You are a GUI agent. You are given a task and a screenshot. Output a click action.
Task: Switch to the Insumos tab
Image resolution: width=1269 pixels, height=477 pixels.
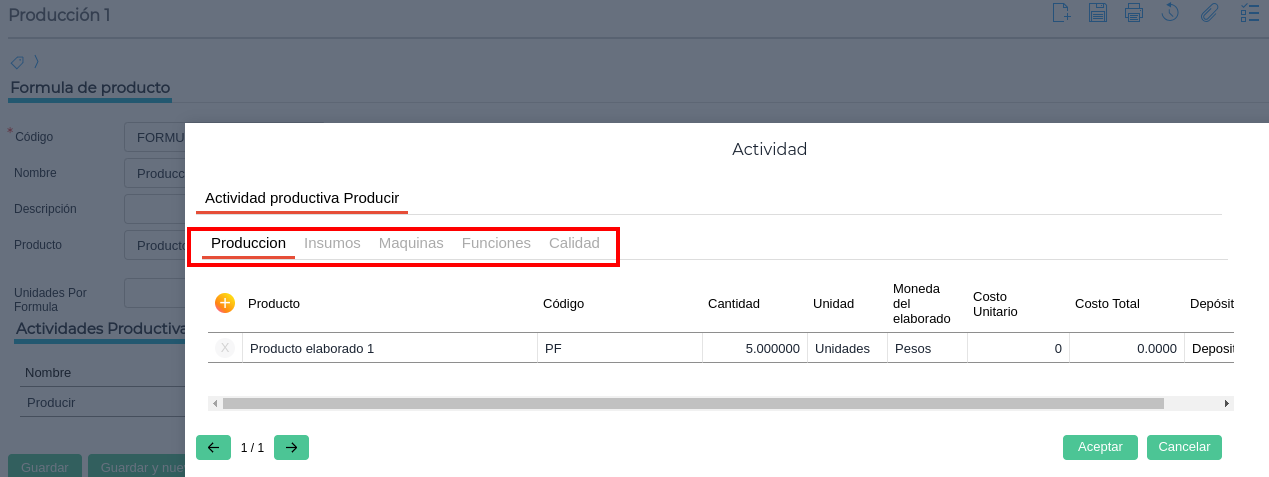point(332,243)
